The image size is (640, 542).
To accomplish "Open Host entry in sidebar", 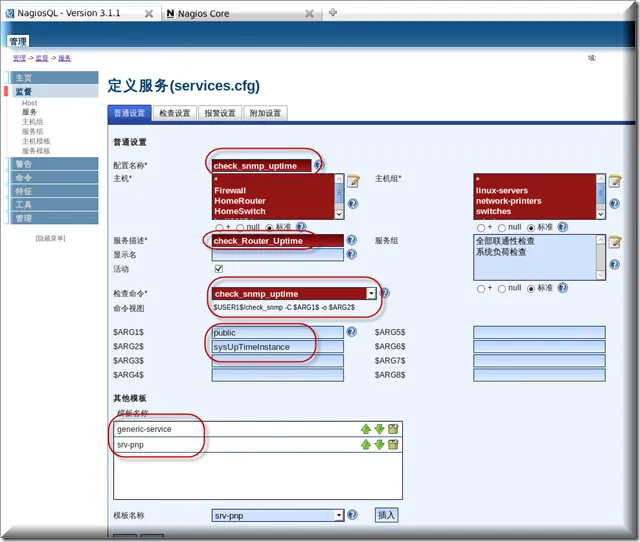I will [x=29, y=103].
